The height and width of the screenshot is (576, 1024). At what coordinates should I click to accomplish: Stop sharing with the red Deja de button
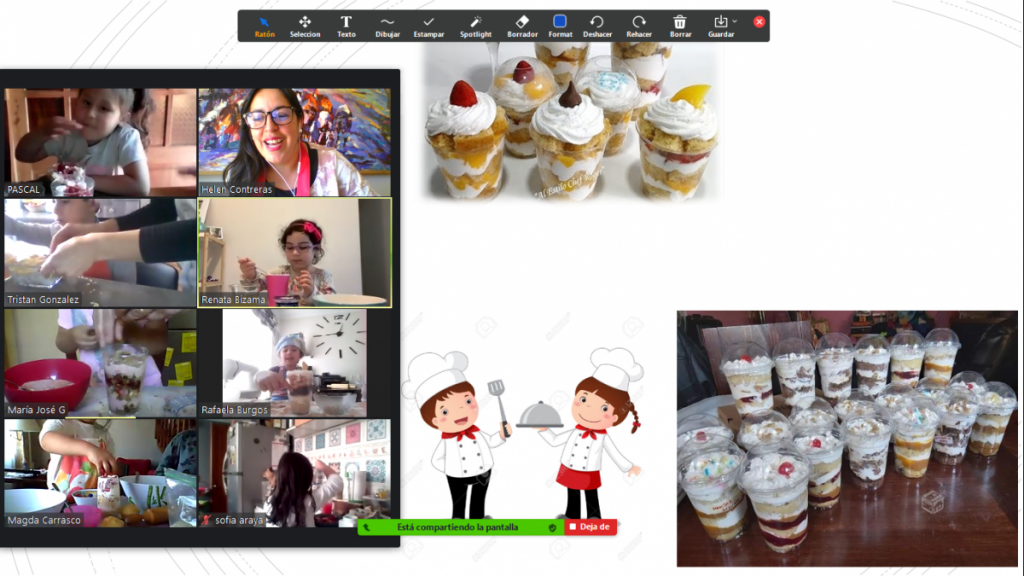[590, 527]
